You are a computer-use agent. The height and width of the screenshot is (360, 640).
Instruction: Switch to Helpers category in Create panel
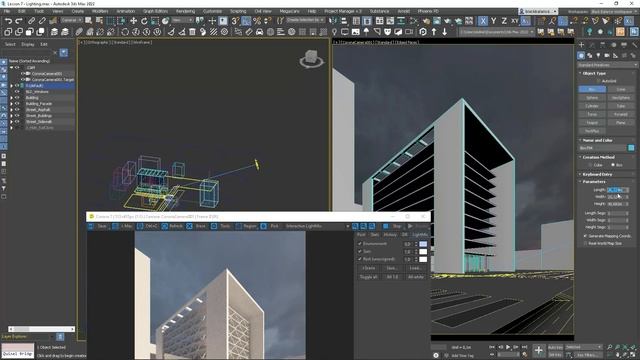pyautogui.click(x=616, y=56)
